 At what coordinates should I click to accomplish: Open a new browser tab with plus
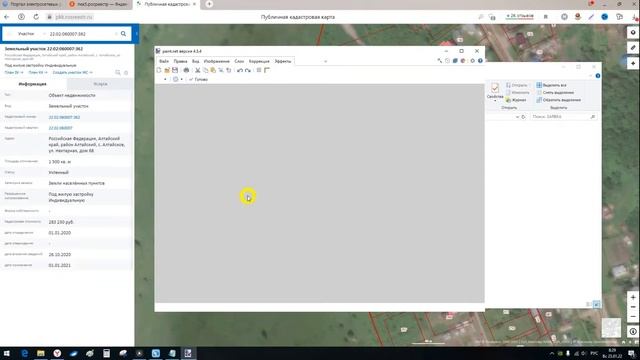[209, 4]
